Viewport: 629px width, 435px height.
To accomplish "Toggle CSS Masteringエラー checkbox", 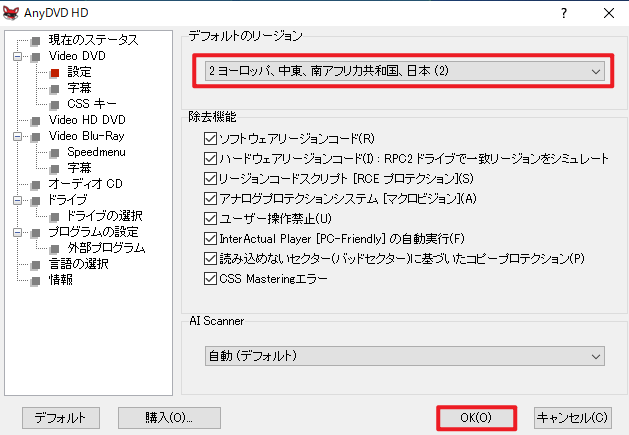I will [210, 278].
